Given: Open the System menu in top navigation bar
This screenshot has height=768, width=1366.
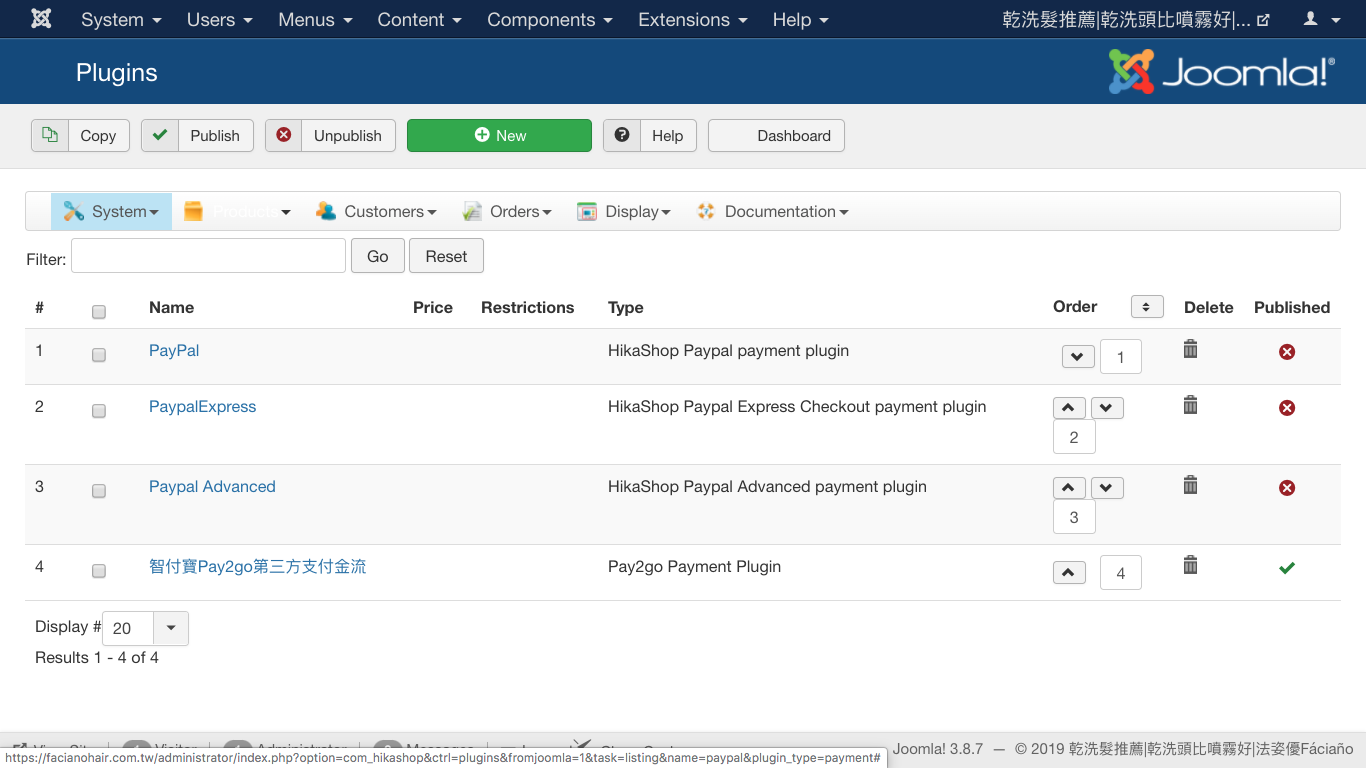Looking at the screenshot, I should click(120, 19).
